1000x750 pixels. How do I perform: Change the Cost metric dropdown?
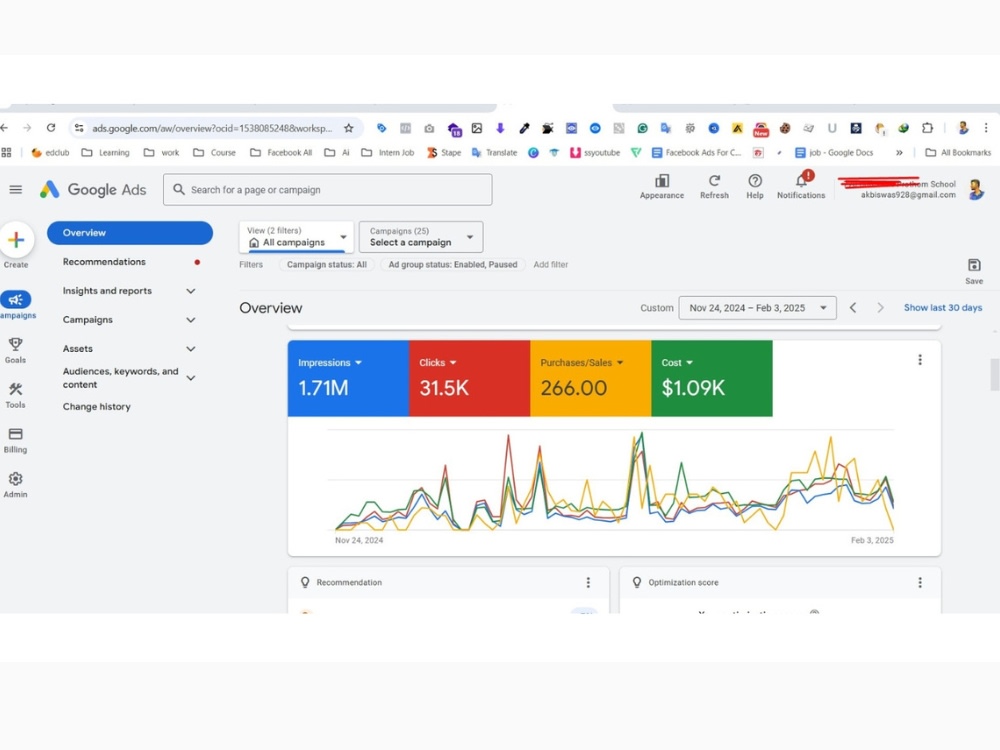point(677,362)
